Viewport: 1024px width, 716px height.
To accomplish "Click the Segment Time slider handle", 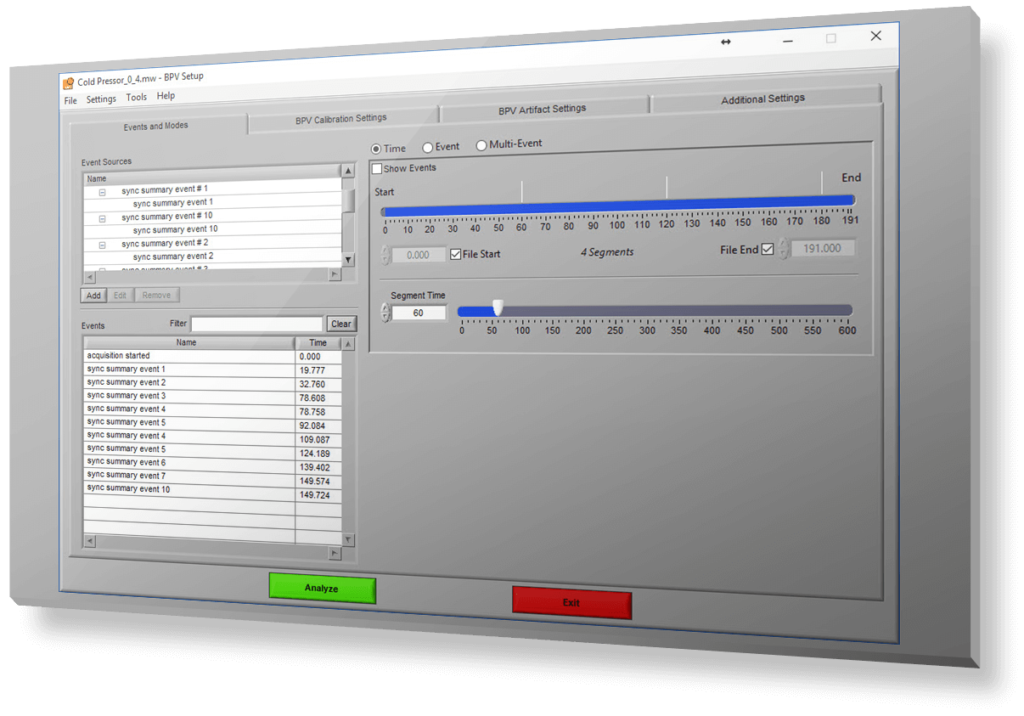I will coord(497,309).
